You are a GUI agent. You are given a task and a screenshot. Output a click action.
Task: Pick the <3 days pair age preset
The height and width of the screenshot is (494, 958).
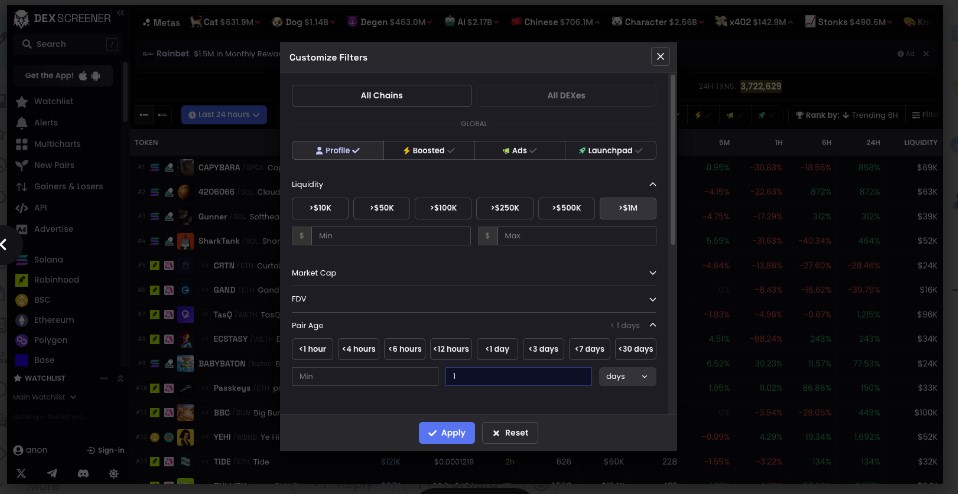(x=543, y=349)
